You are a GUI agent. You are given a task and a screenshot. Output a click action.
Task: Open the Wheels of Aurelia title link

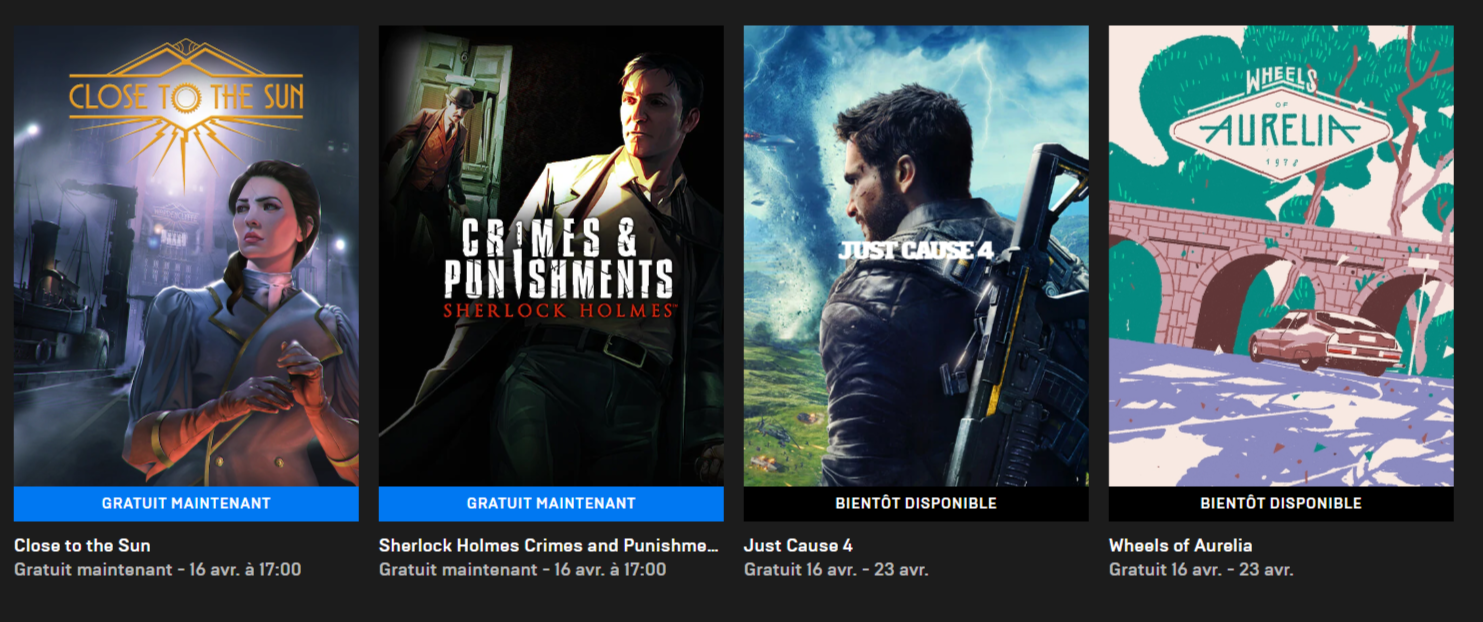point(1180,546)
